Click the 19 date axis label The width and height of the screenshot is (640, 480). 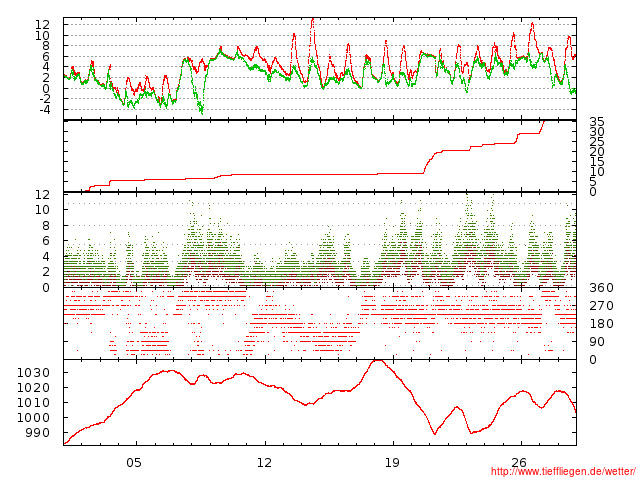click(x=392, y=463)
